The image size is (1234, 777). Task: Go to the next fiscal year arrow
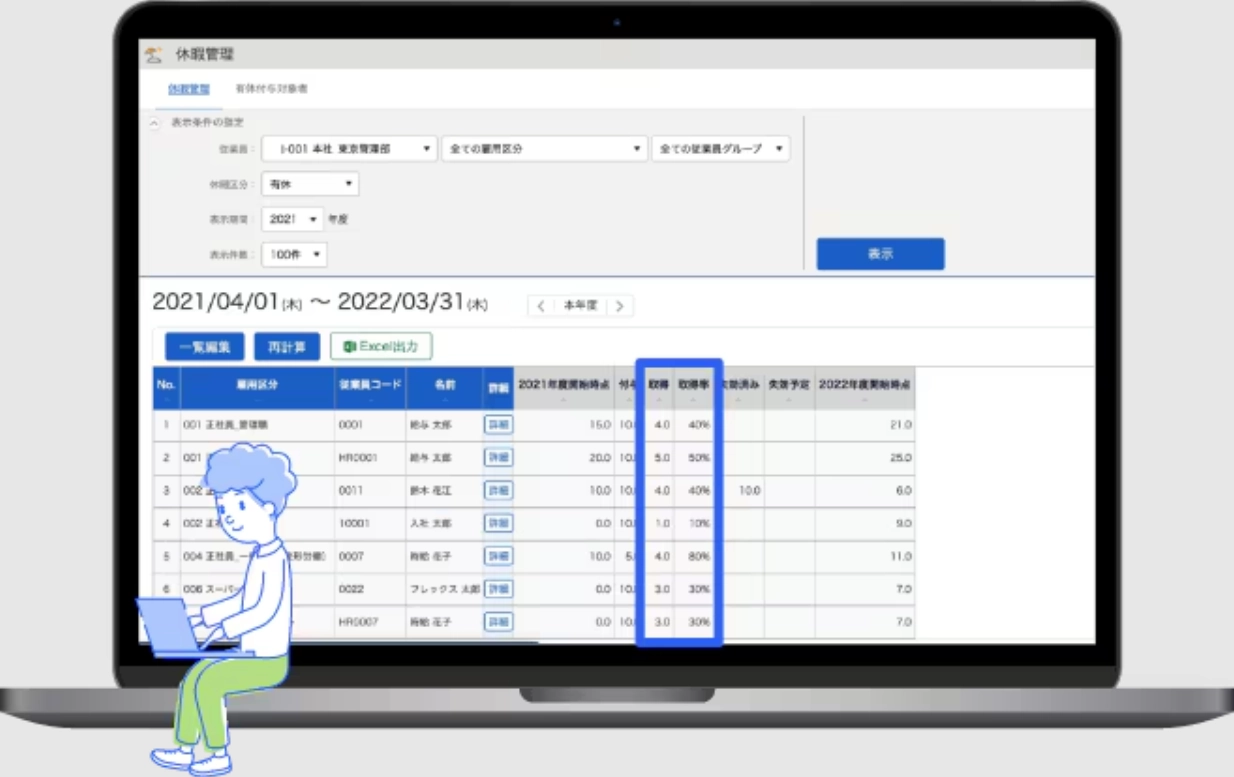point(620,306)
